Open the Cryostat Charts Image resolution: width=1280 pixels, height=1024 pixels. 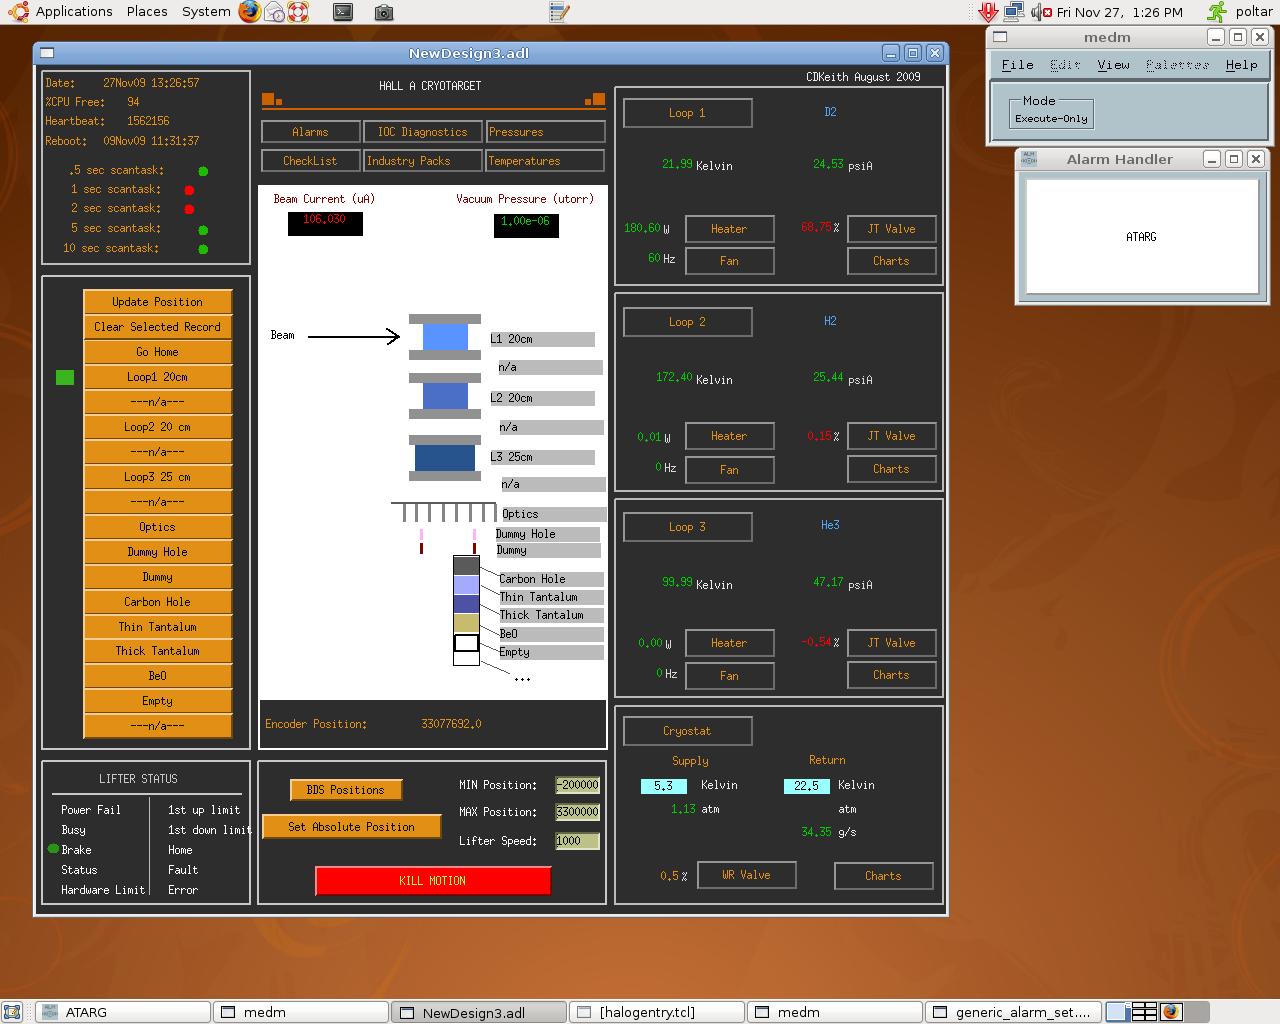pos(884,876)
